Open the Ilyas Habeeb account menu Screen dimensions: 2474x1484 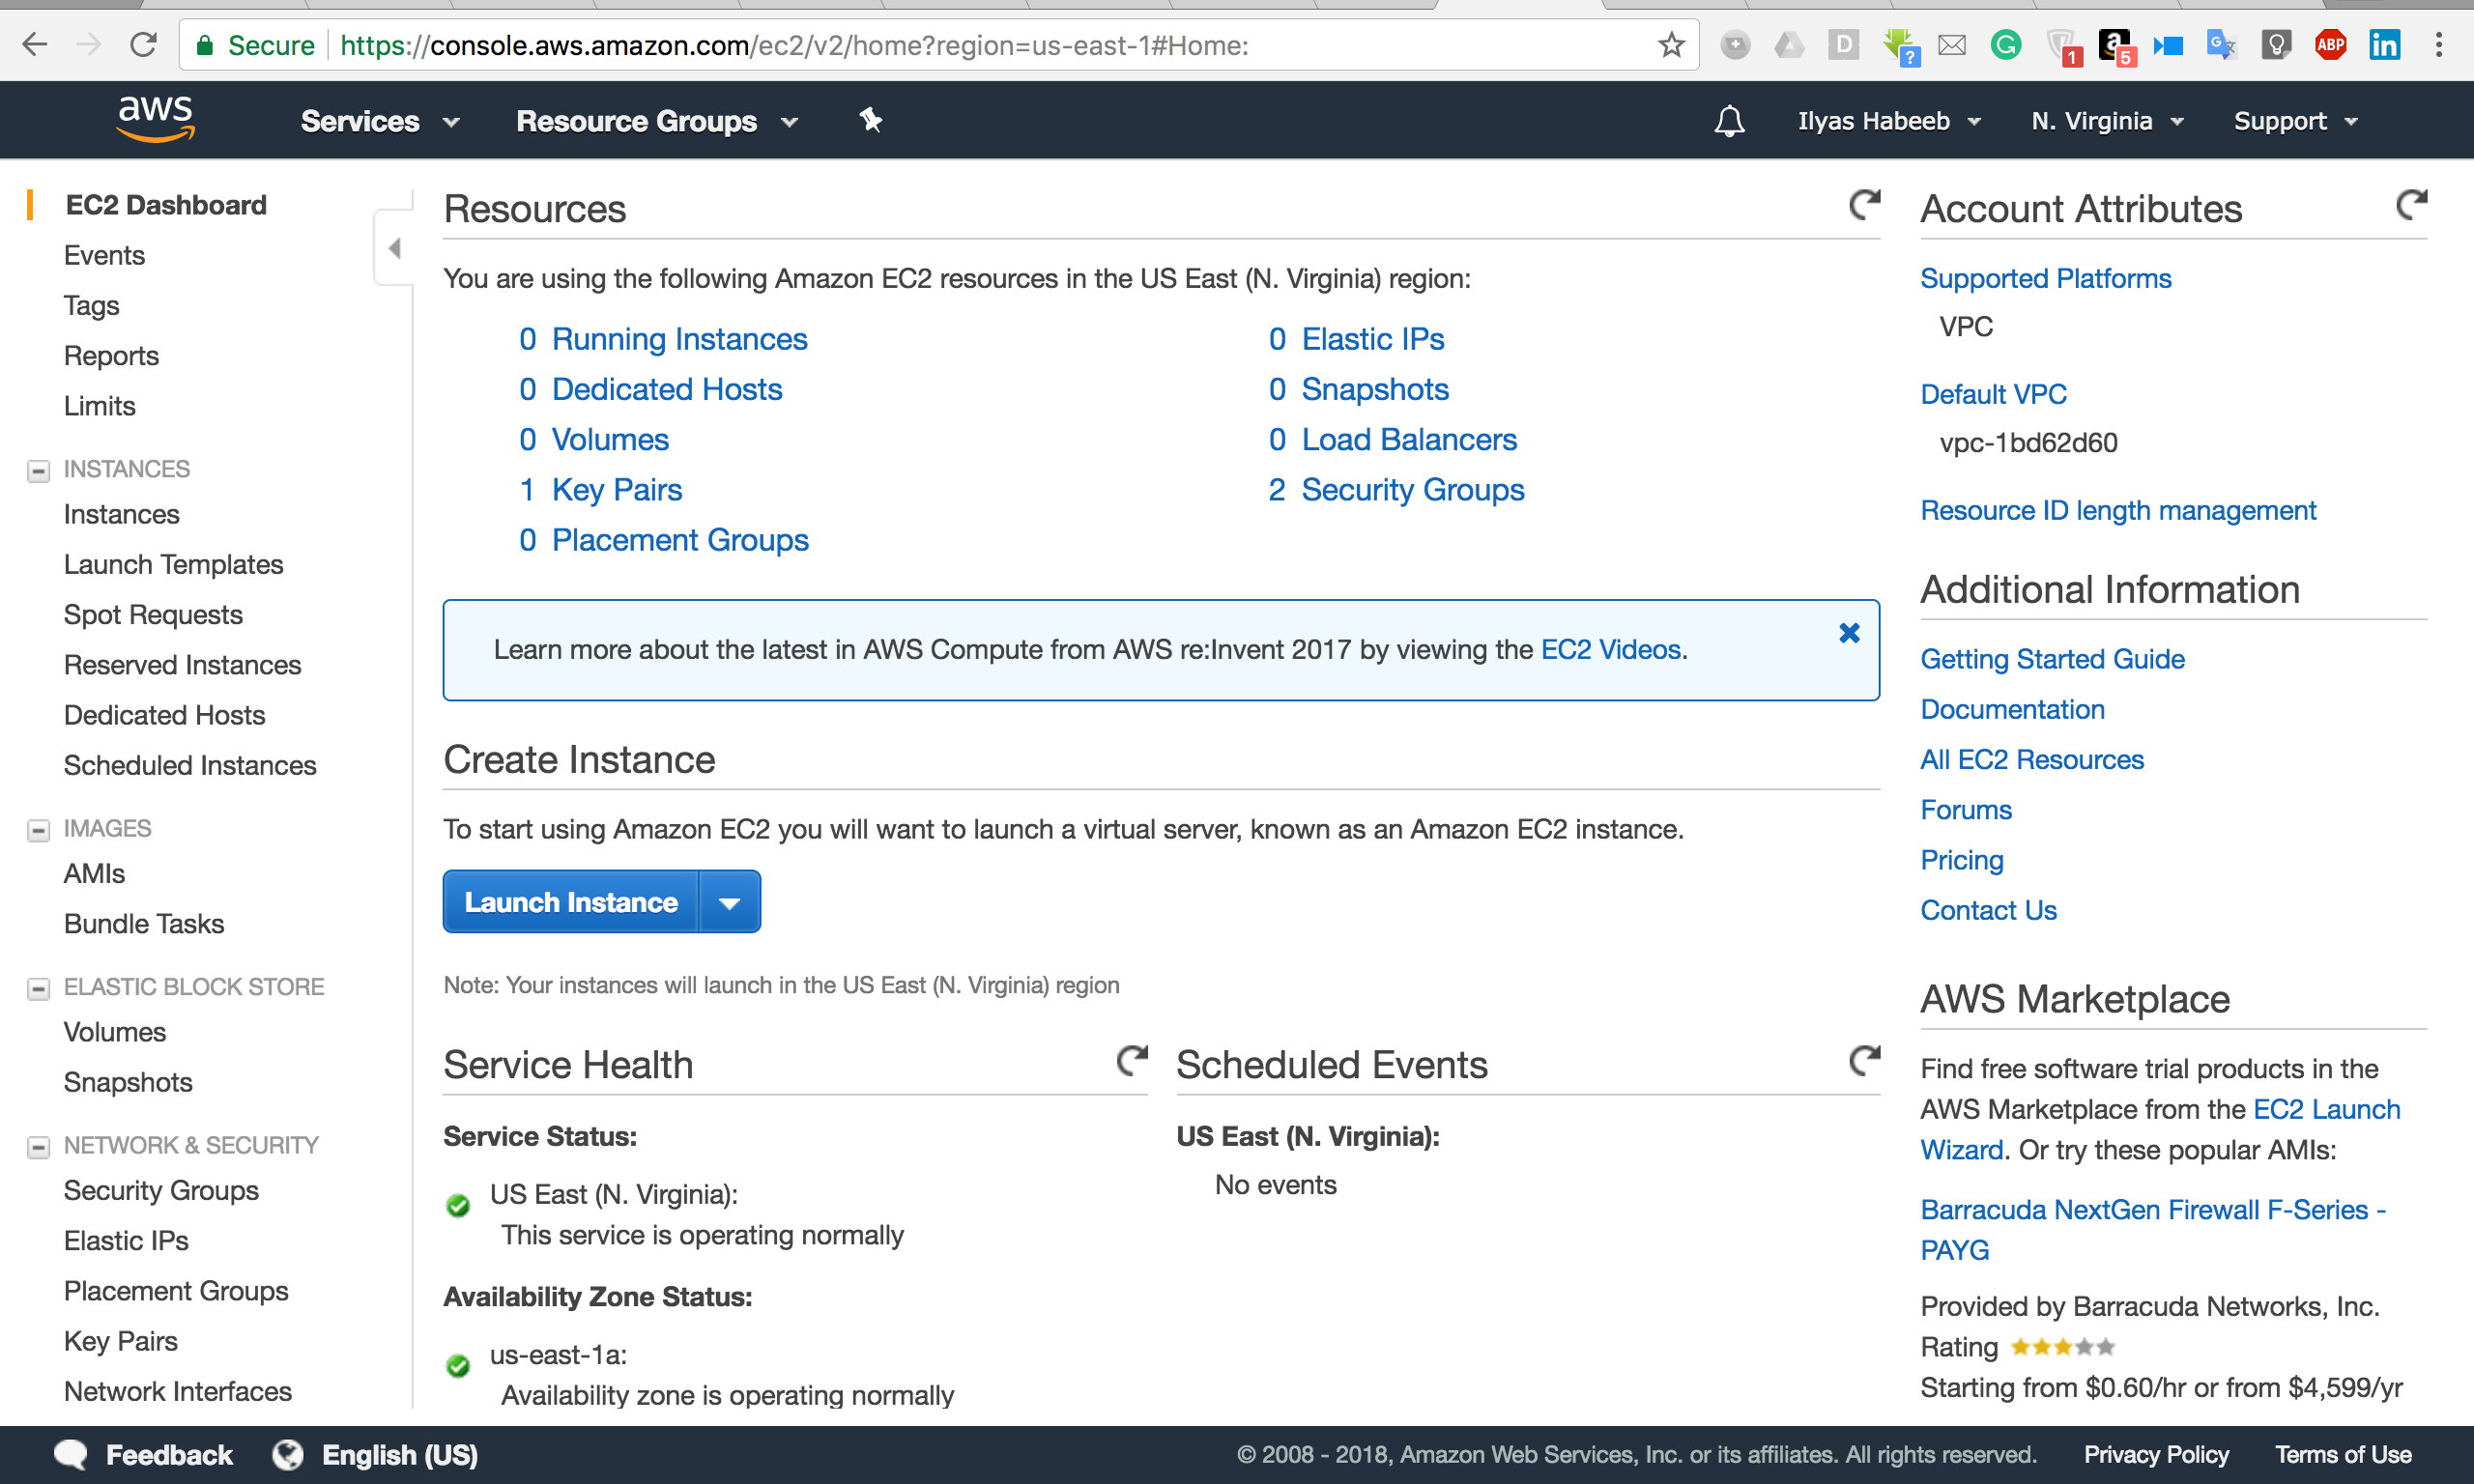click(1888, 120)
